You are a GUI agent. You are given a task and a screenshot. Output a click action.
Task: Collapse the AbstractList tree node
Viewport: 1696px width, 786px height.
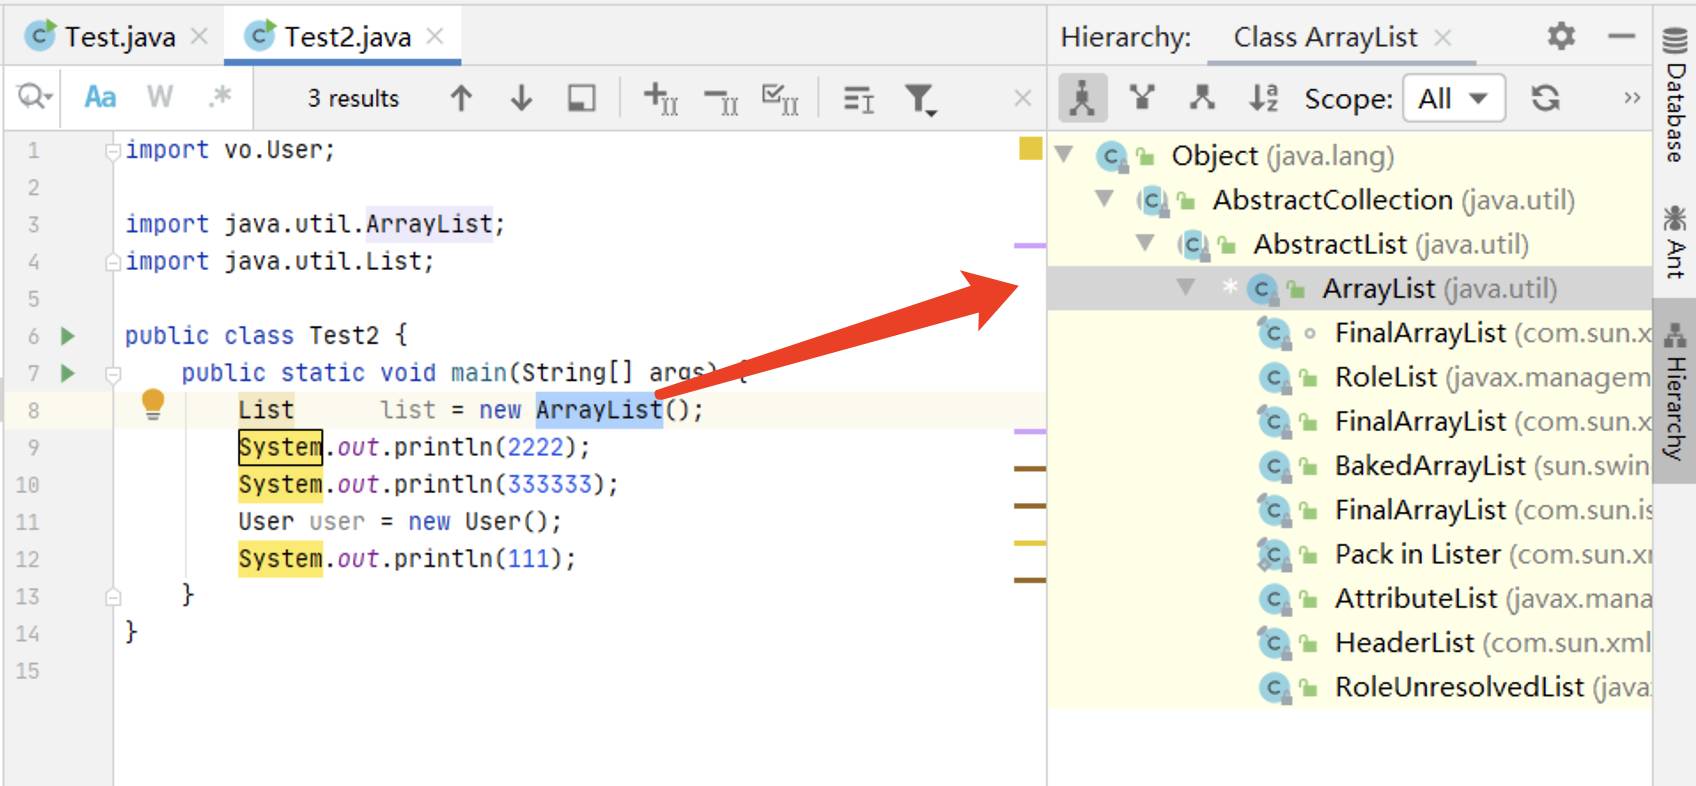pyautogui.click(x=1146, y=242)
